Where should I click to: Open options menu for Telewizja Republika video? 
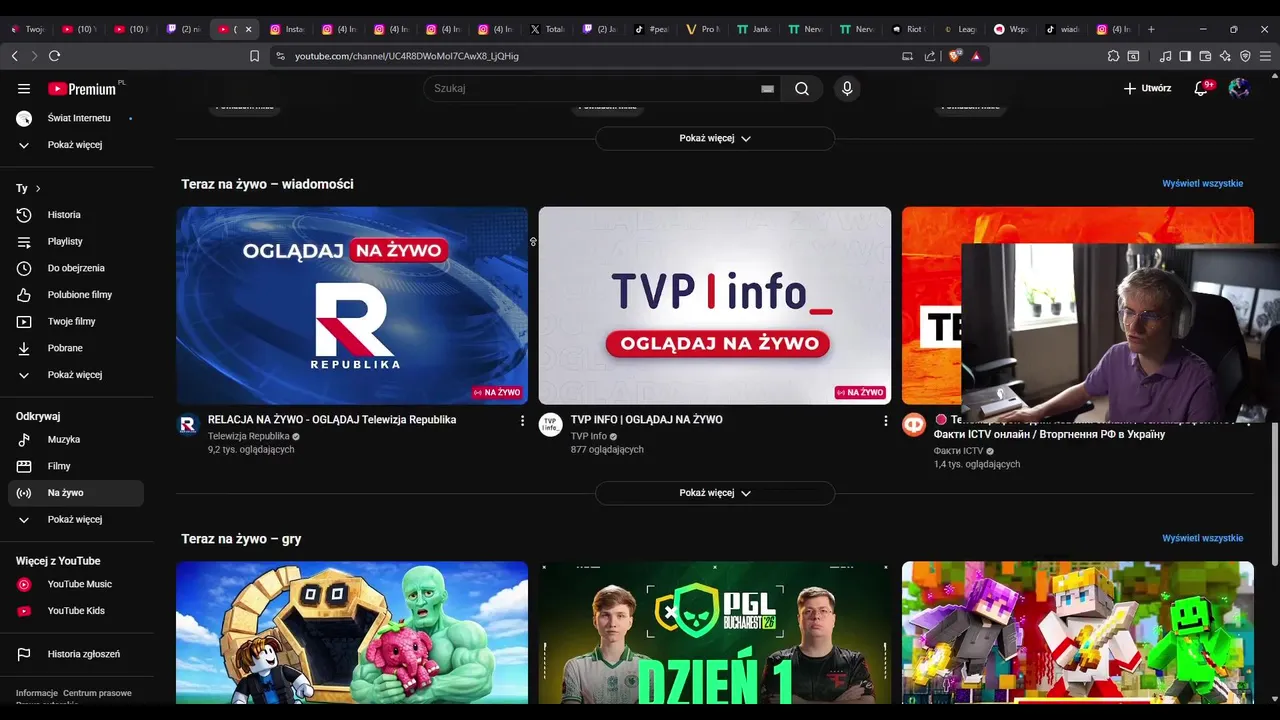point(522,421)
